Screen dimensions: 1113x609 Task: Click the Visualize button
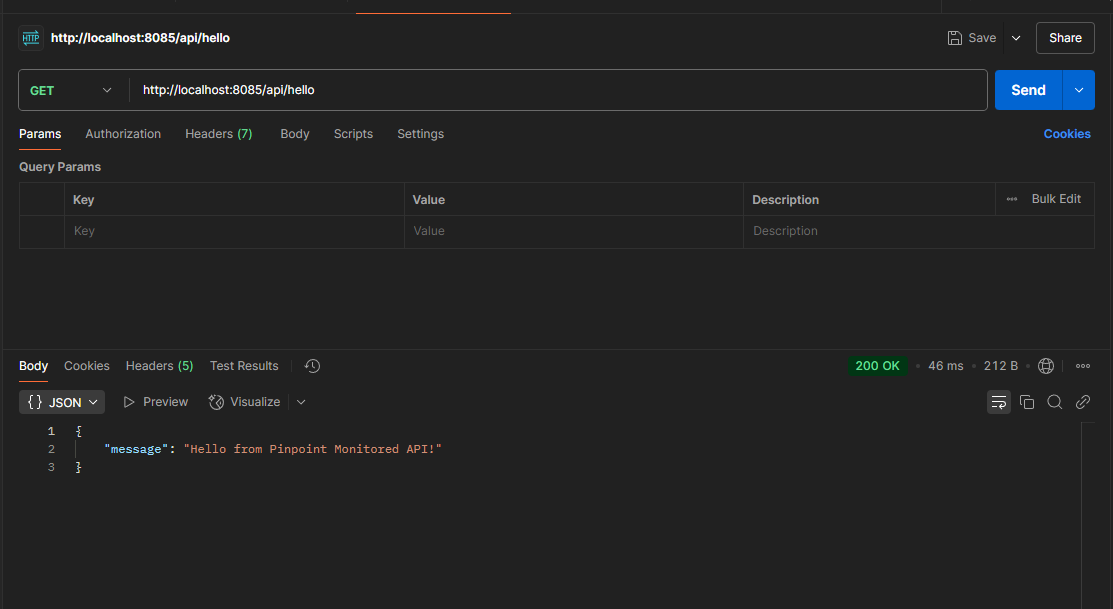(244, 402)
